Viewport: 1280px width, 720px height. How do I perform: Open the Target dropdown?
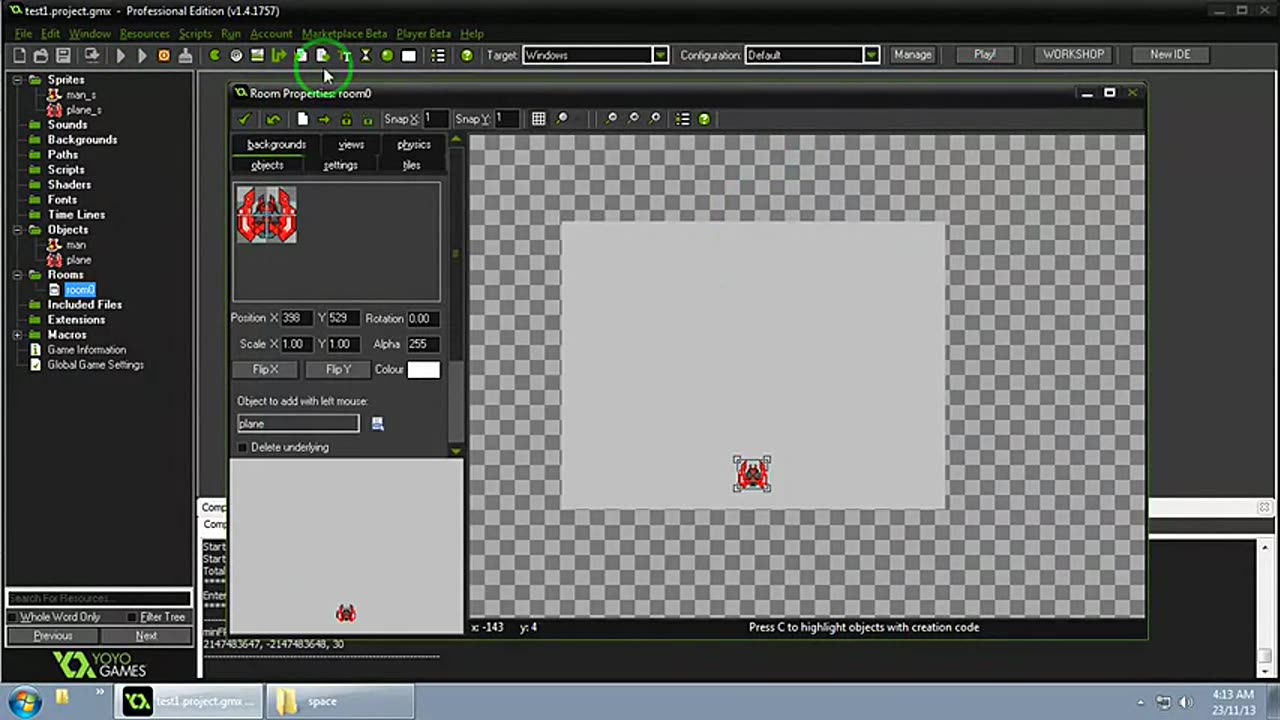[x=660, y=55]
